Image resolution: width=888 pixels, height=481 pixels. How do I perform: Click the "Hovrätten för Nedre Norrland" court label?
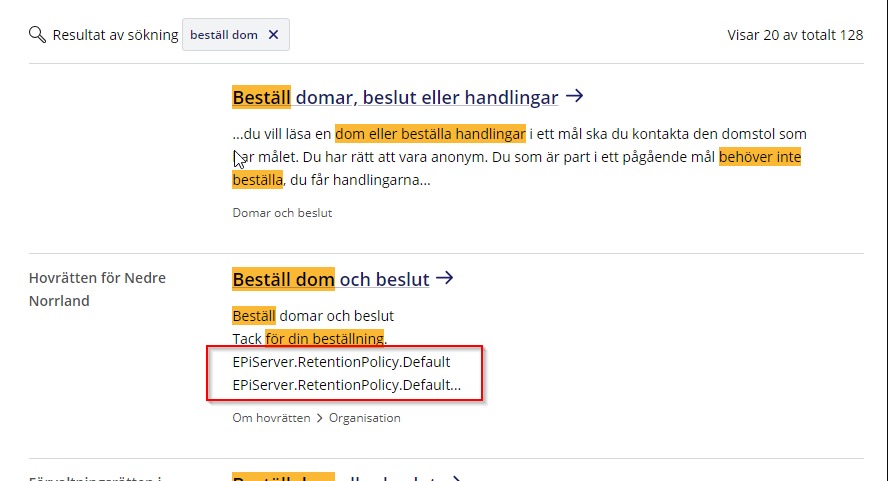pyautogui.click(x=97, y=289)
